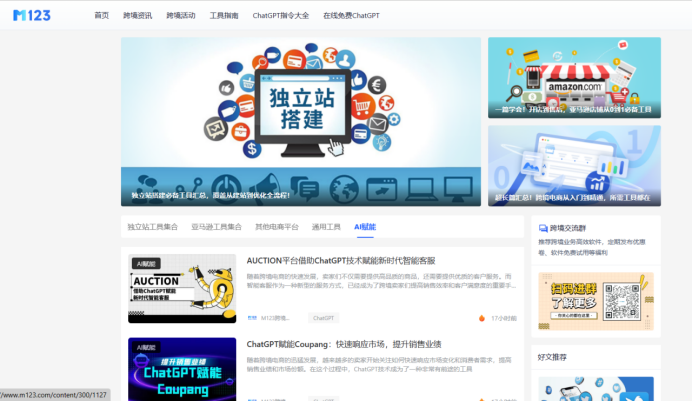Click the M123跨境 author name on AUCTION article
Viewport: 693px width, 402px height.
point(275,318)
